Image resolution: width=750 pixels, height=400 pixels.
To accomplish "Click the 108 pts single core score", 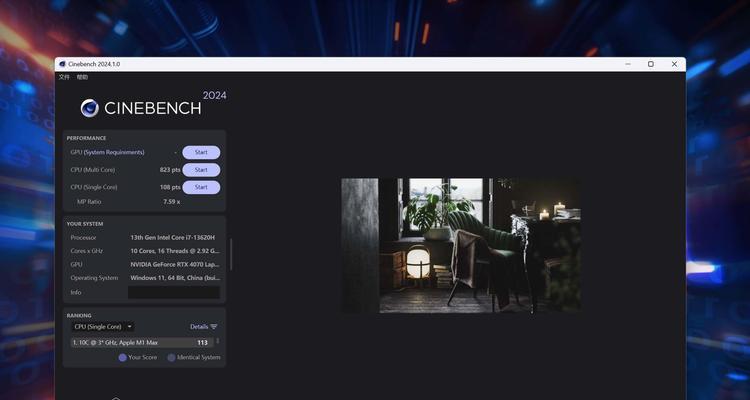I will pos(170,187).
